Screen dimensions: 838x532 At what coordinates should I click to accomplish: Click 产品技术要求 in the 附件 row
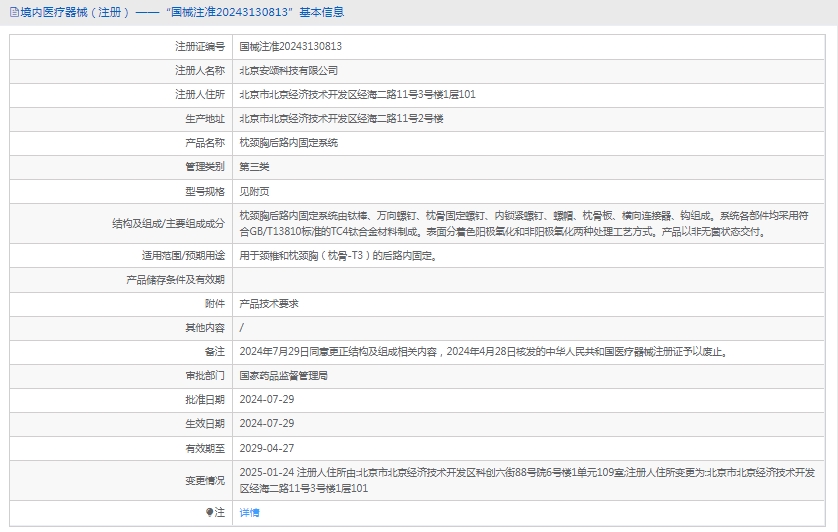click(269, 304)
